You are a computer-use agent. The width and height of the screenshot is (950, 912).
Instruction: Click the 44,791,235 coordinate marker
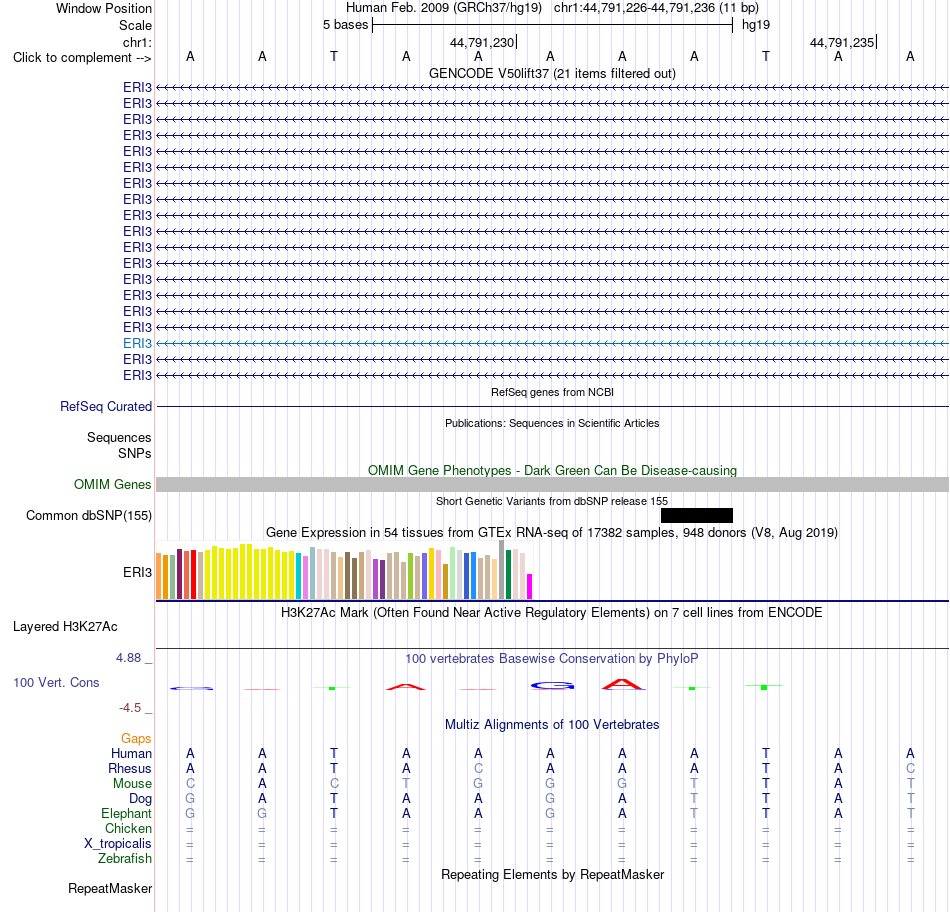click(x=843, y=42)
